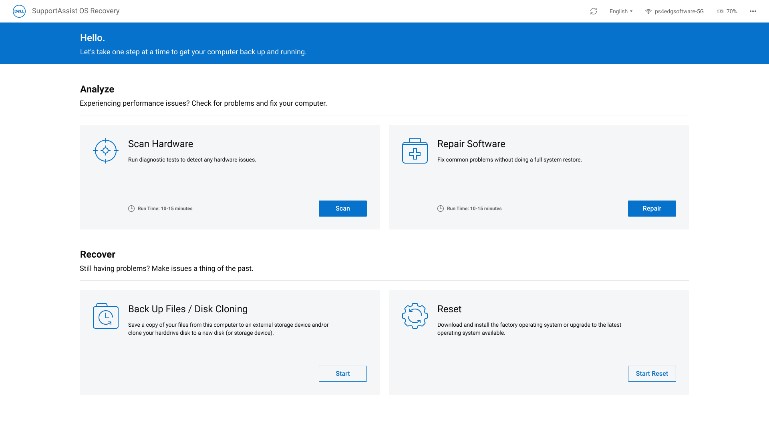Click the Scan Hardware crosshair icon

pyautogui.click(x=105, y=151)
